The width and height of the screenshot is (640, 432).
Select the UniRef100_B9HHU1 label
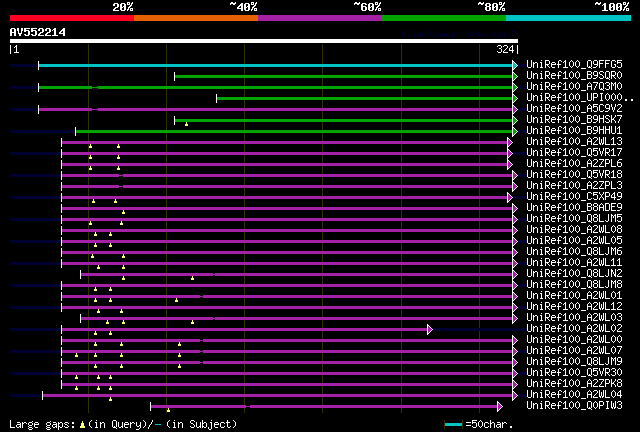[574, 130]
